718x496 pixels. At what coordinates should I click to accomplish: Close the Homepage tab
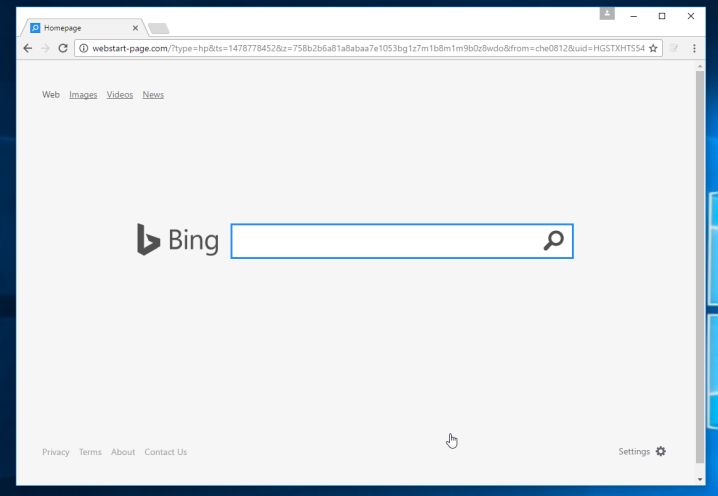tap(135, 28)
